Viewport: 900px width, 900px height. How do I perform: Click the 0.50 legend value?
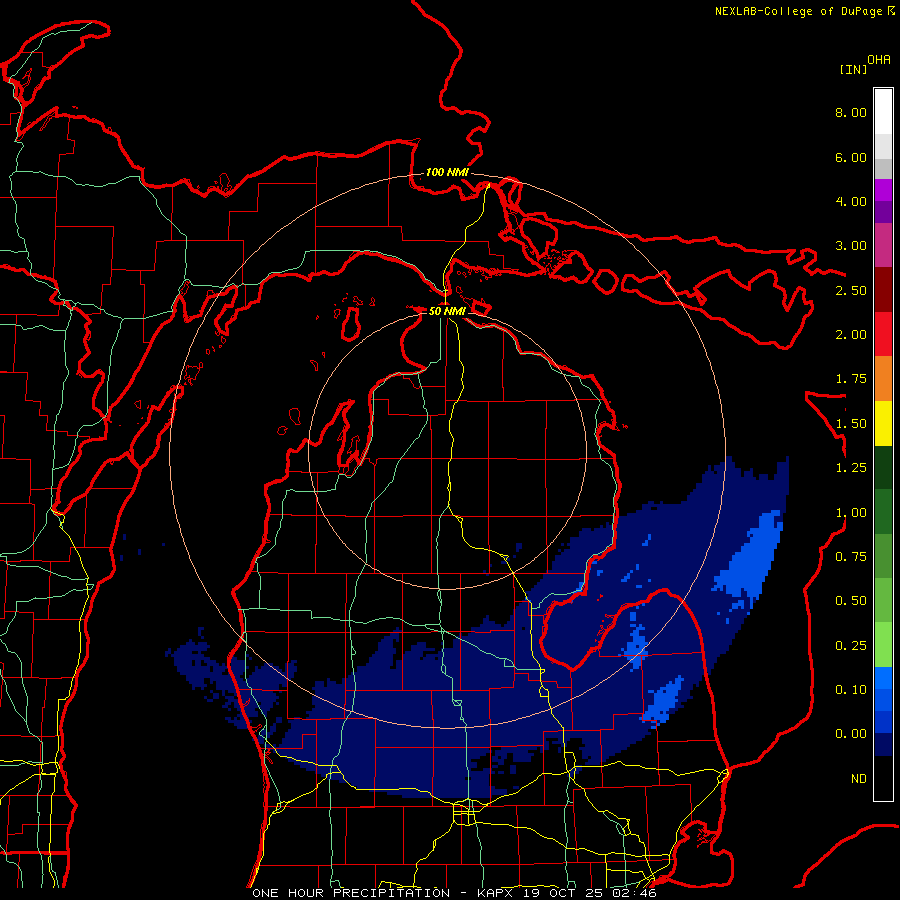coord(851,601)
